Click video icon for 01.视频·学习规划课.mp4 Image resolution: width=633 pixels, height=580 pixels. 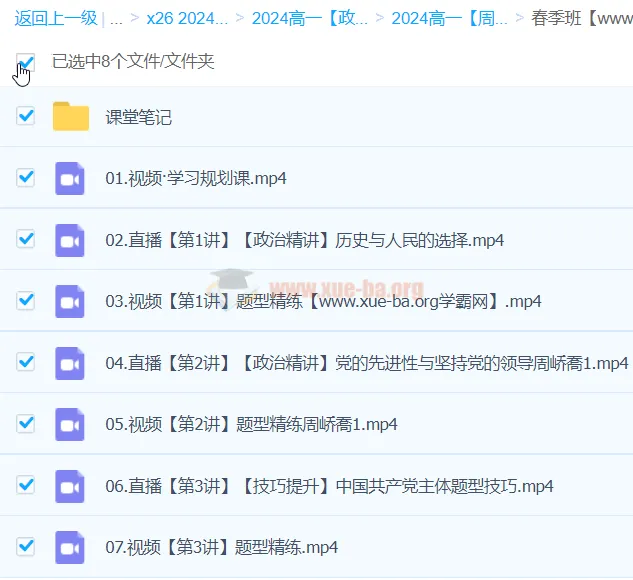pos(70,178)
